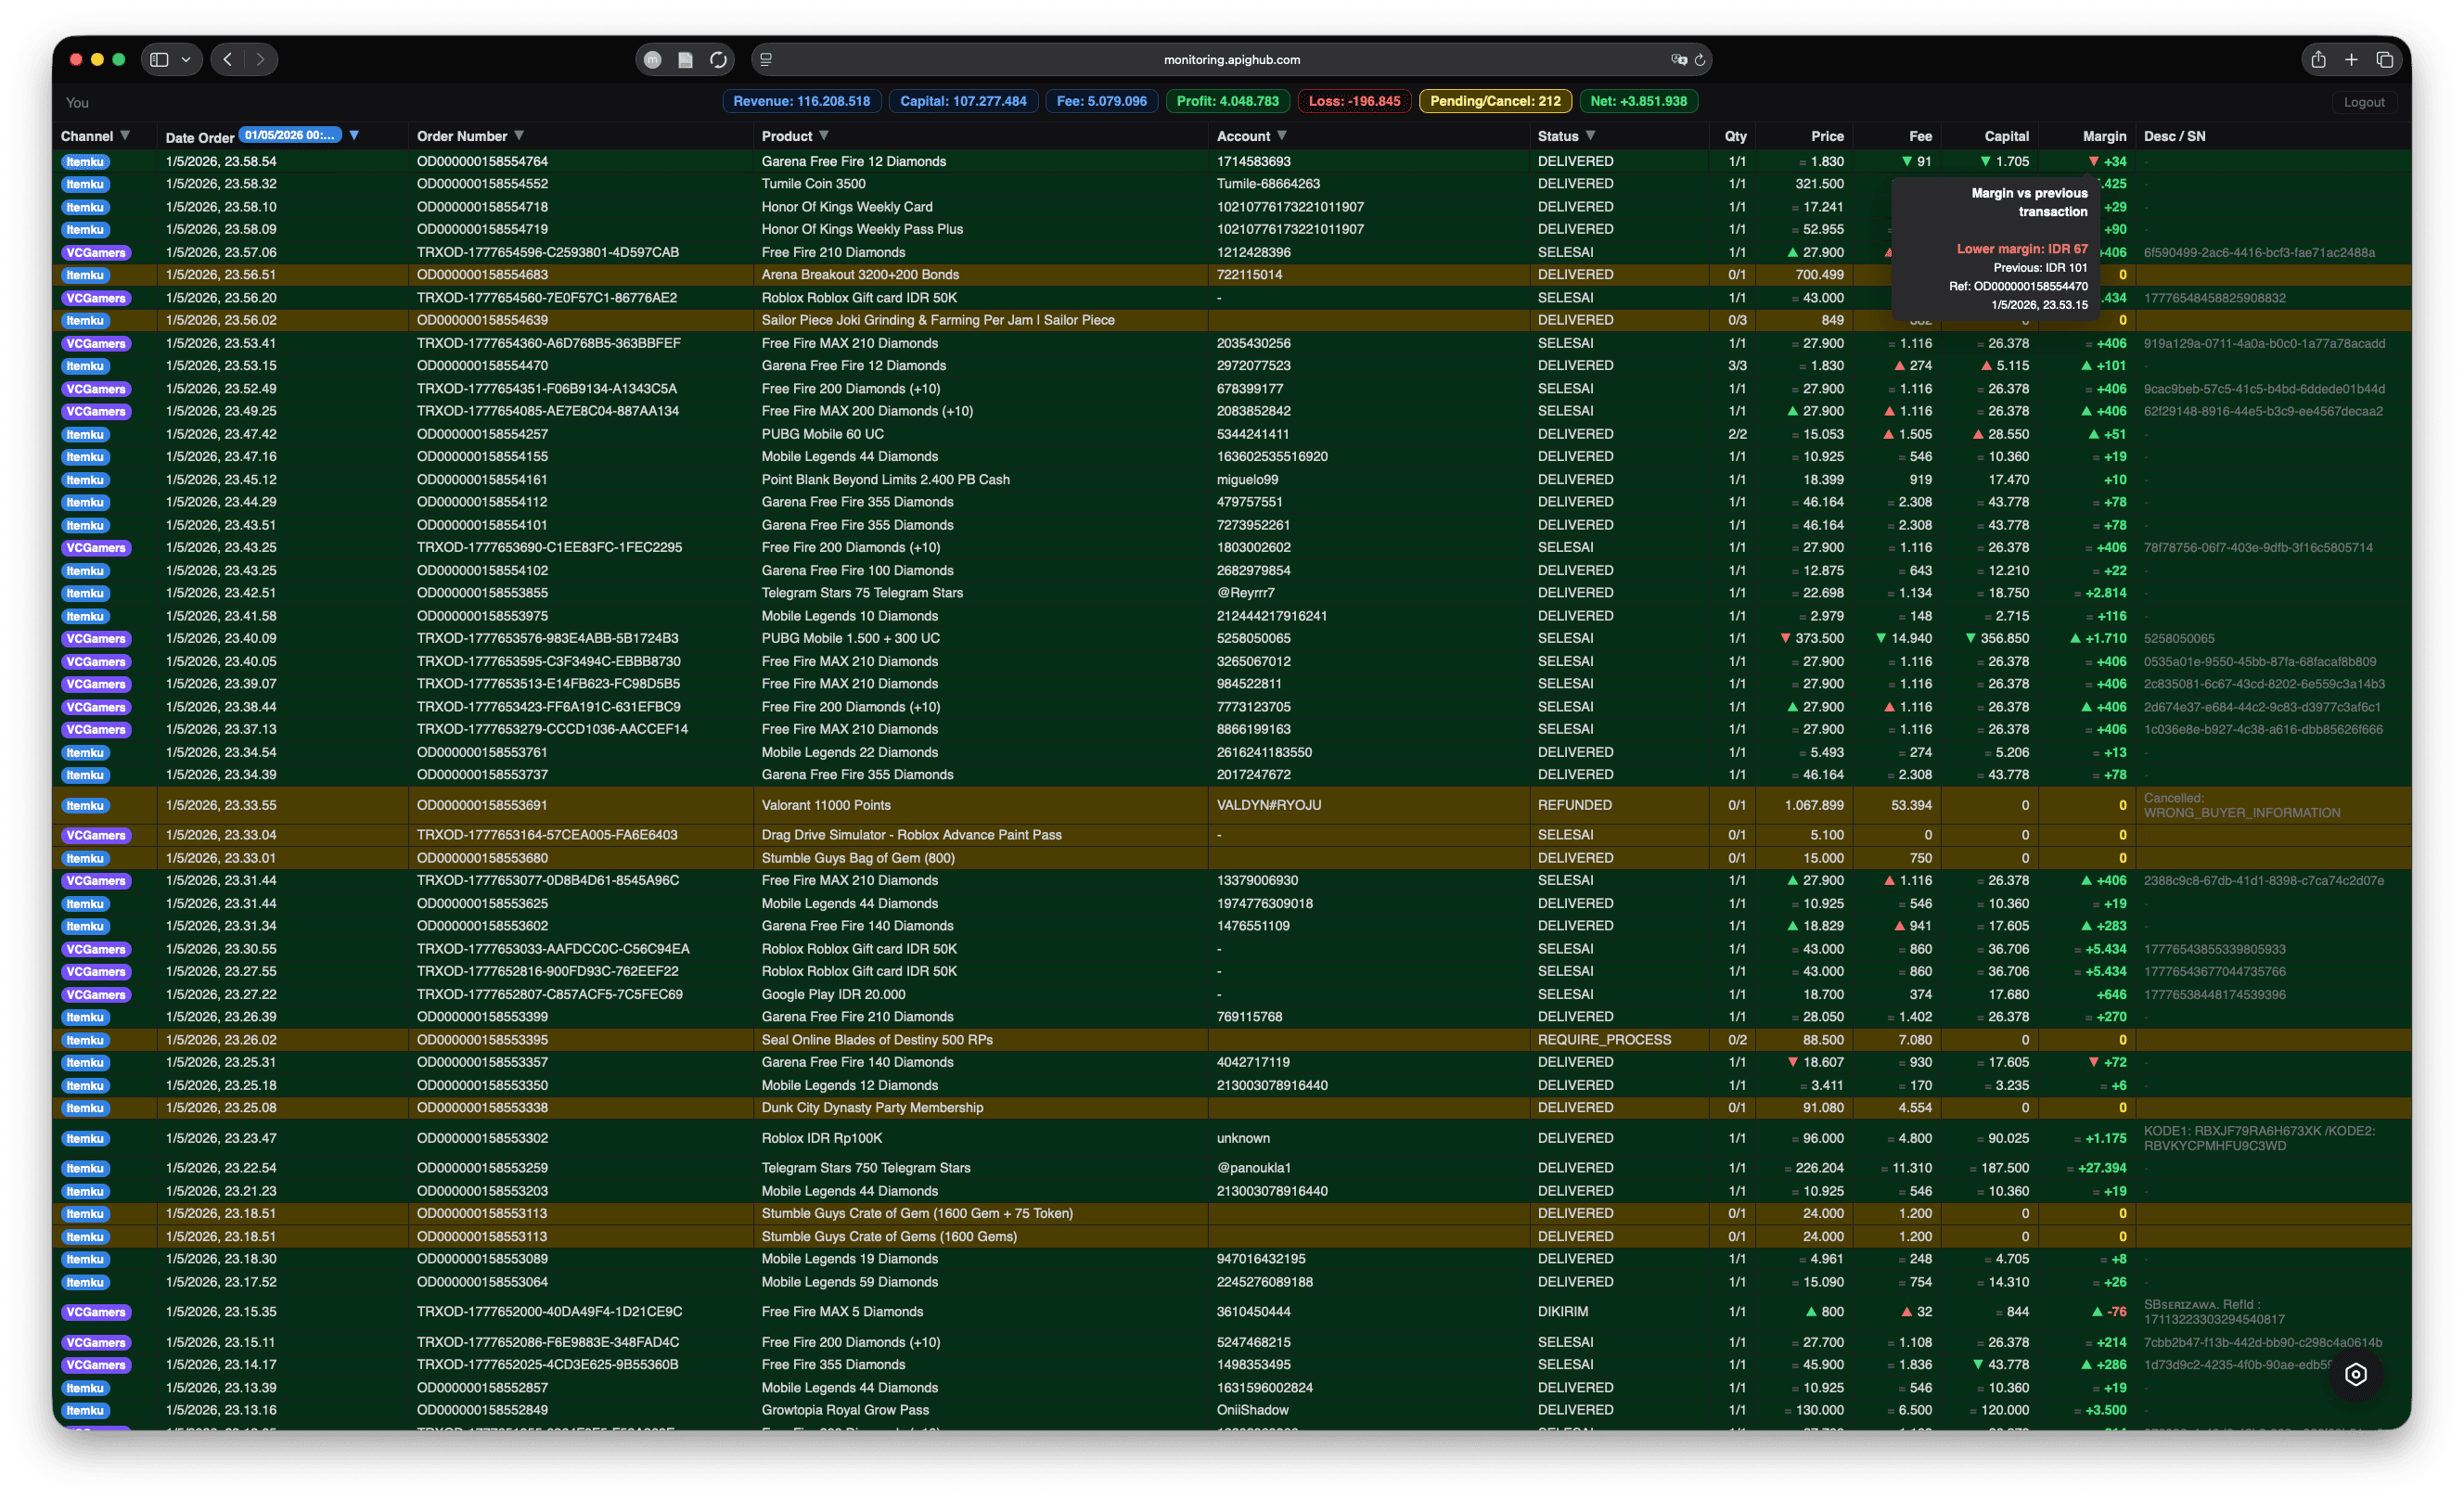Image resolution: width=2464 pixels, height=1499 pixels.
Task: Open the Date Order filter arrow
Action: (x=354, y=136)
